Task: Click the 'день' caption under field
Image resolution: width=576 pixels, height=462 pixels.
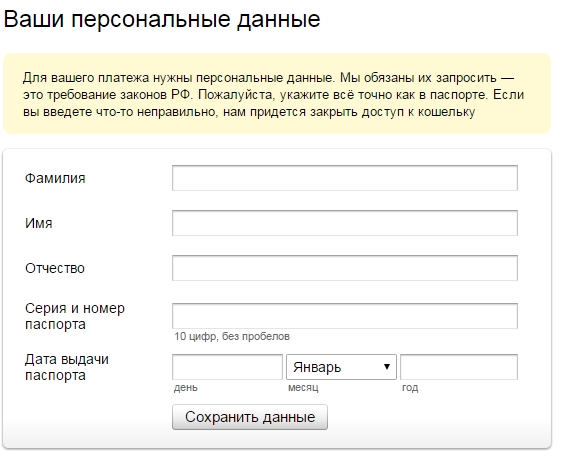Action: click(186, 388)
